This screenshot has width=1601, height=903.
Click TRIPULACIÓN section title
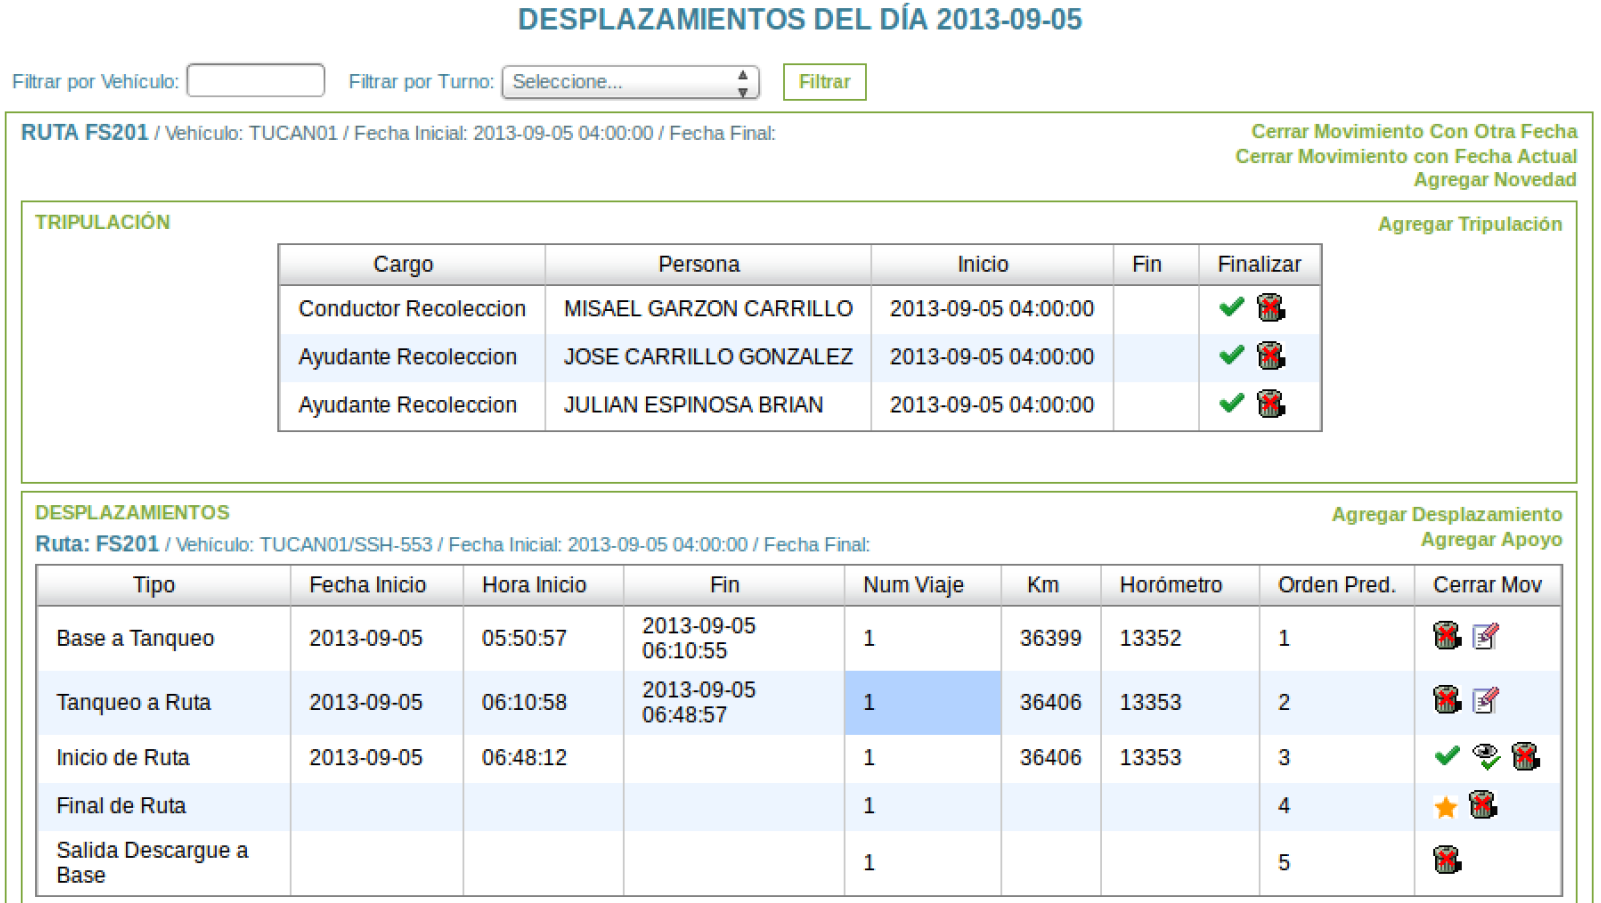(102, 222)
